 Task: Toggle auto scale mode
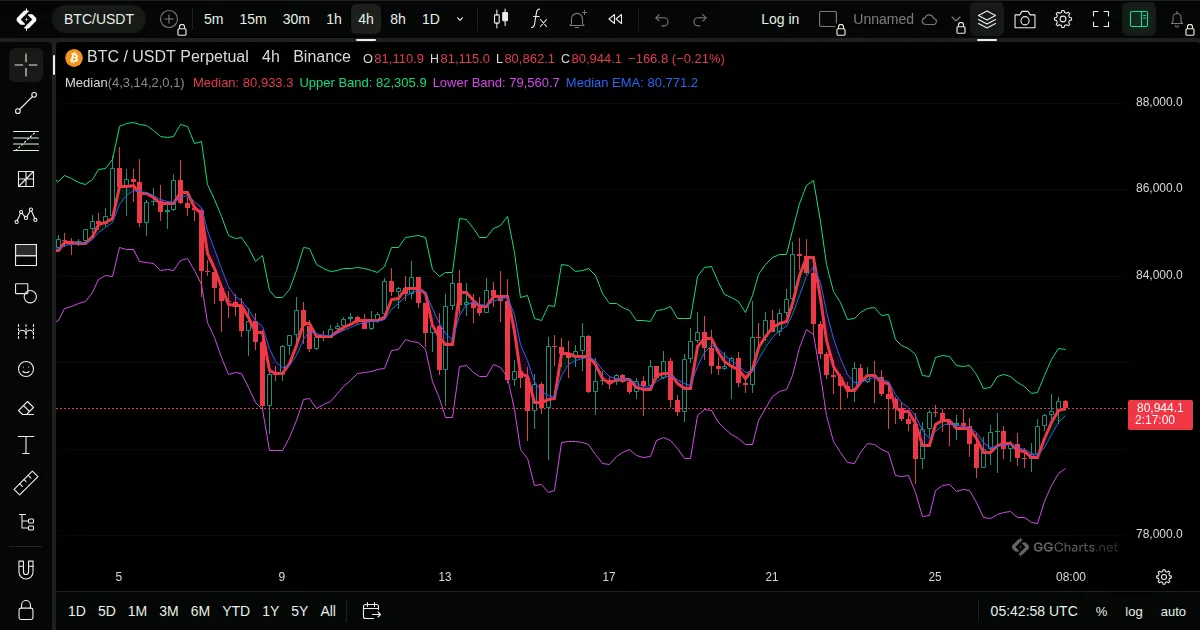[x=1173, y=611]
